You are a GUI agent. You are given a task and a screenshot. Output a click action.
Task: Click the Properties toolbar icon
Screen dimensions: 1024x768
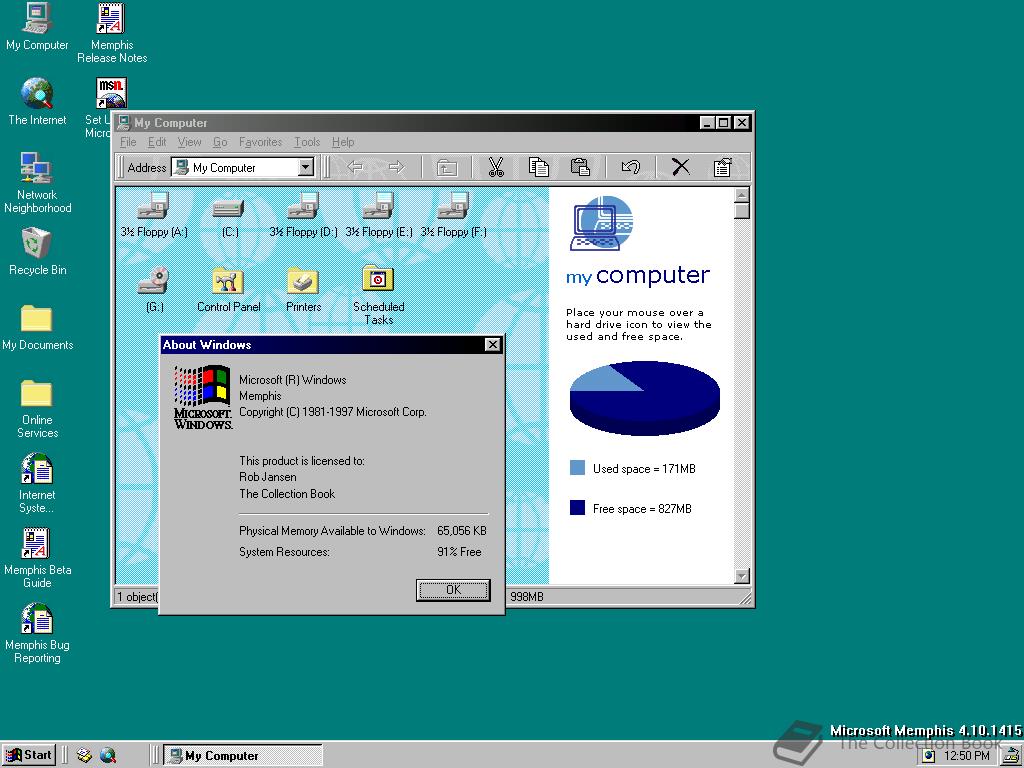[722, 167]
